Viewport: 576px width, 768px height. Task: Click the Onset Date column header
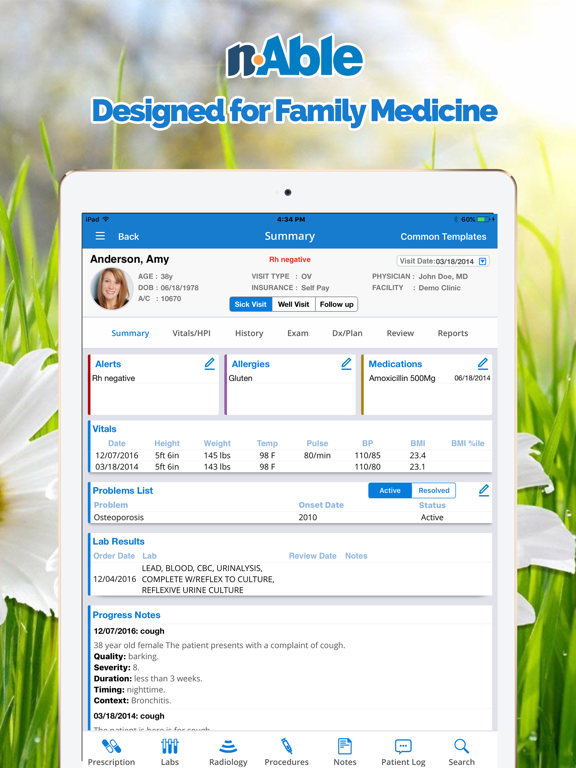tap(321, 505)
